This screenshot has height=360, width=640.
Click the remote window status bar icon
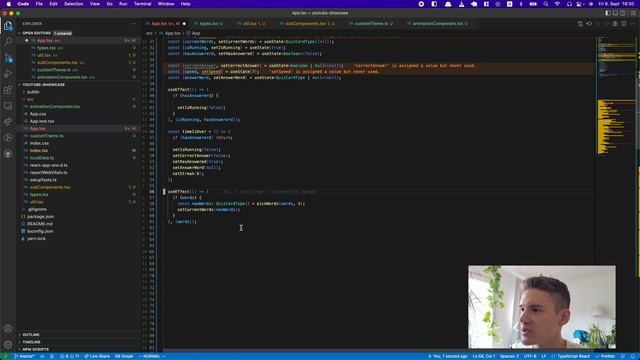click(5, 356)
